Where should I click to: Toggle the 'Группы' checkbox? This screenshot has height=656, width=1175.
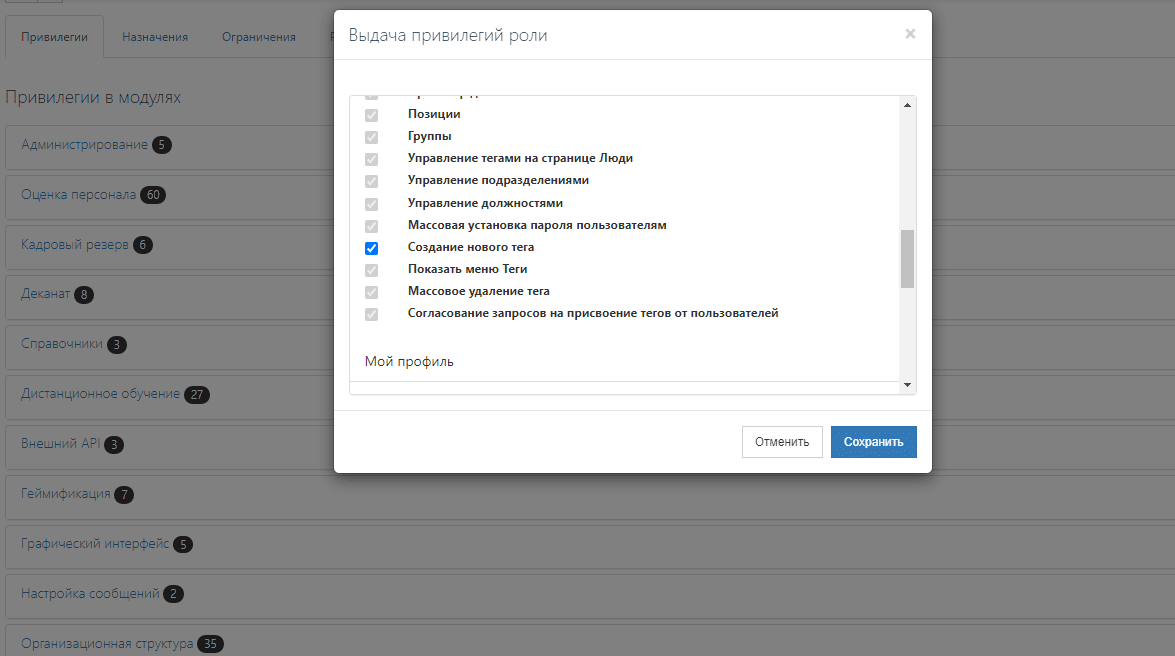pyautogui.click(x=372, y=137)
